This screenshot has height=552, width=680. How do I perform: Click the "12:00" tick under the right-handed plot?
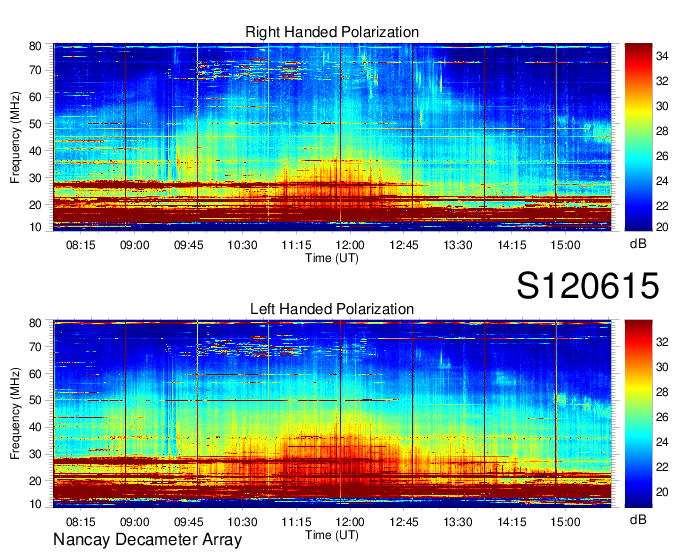pos(350,245)
